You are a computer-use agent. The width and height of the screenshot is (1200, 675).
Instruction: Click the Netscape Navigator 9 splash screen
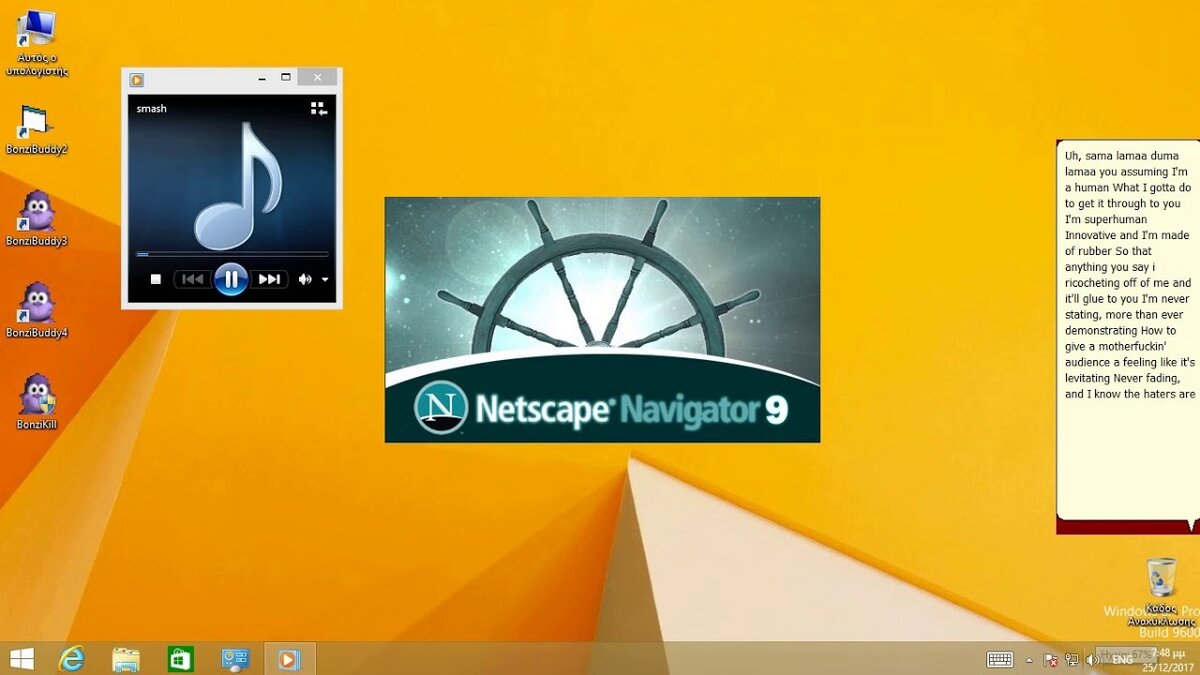pos(602,319)
